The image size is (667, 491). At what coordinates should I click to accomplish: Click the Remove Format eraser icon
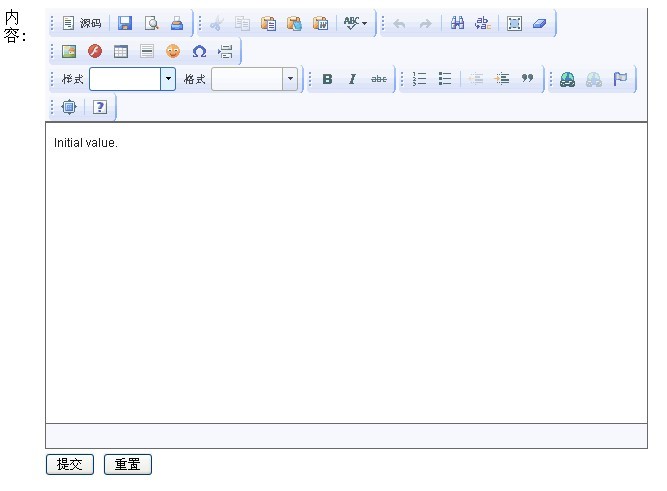[540, 23]
